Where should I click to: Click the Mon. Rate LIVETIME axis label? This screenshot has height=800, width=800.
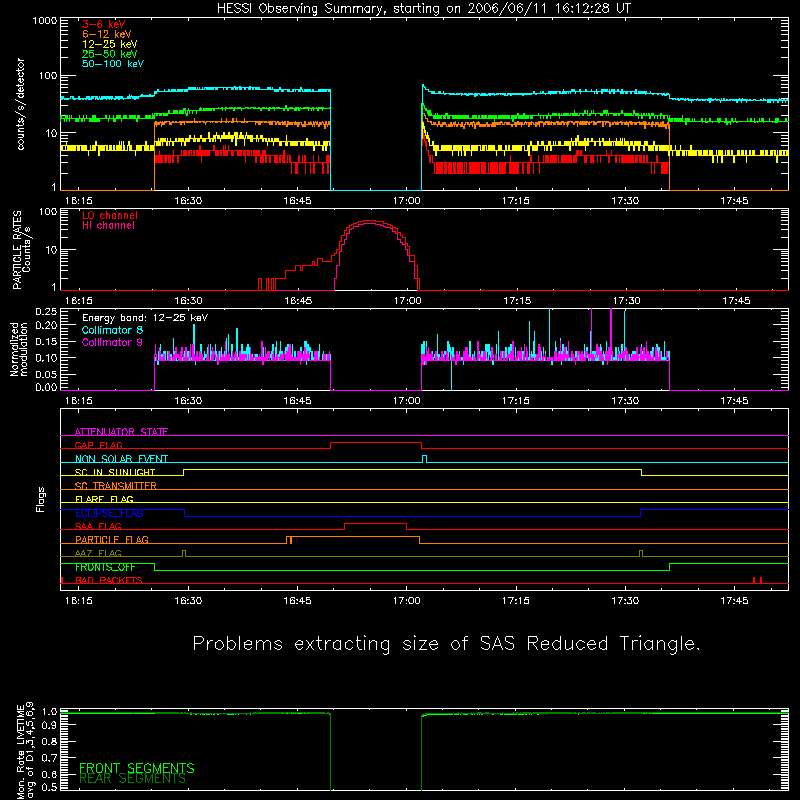pos(24,751)
